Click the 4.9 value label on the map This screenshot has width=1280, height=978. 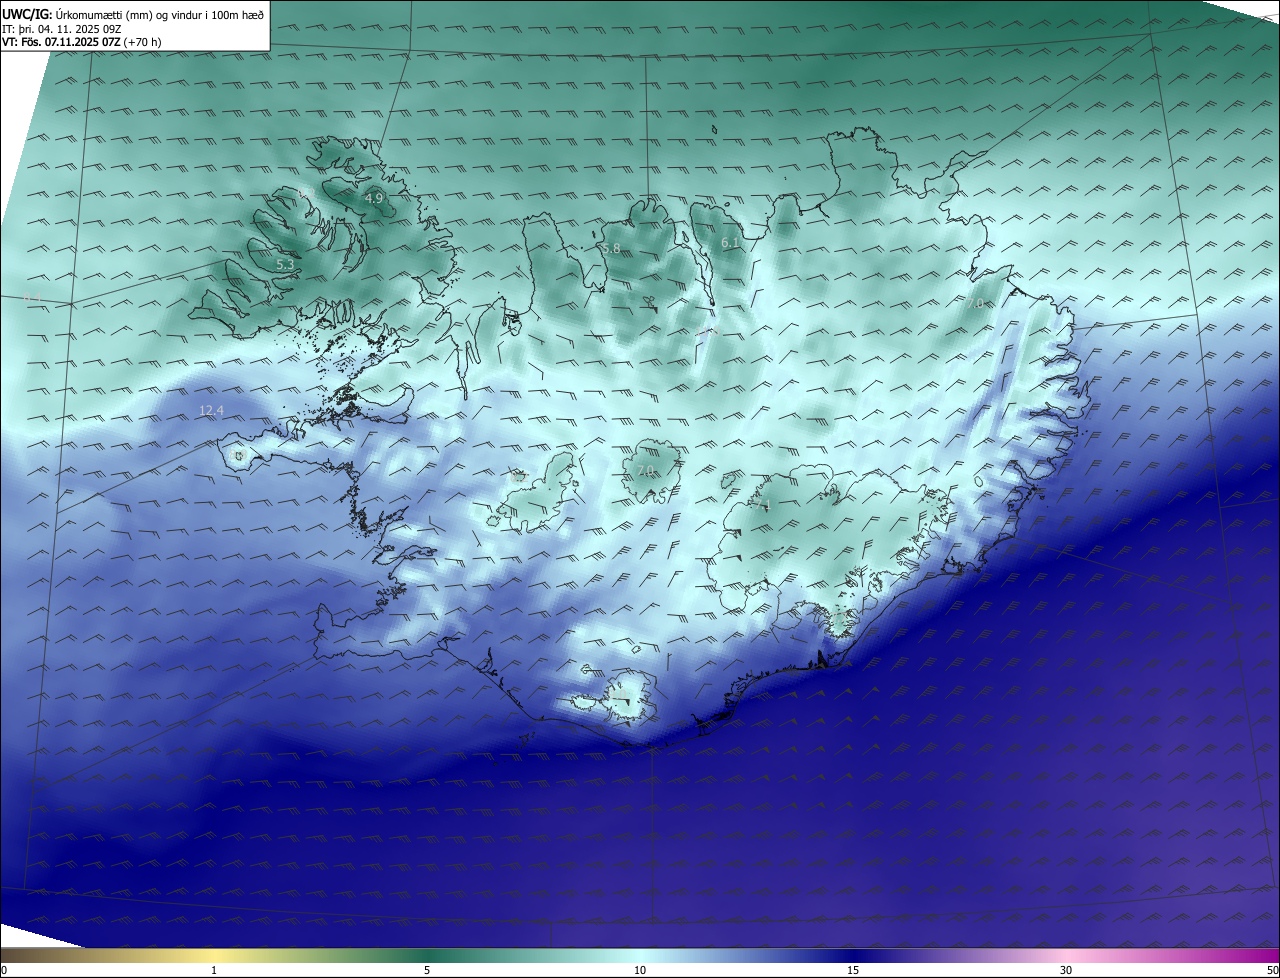click(x=373, y=198)
